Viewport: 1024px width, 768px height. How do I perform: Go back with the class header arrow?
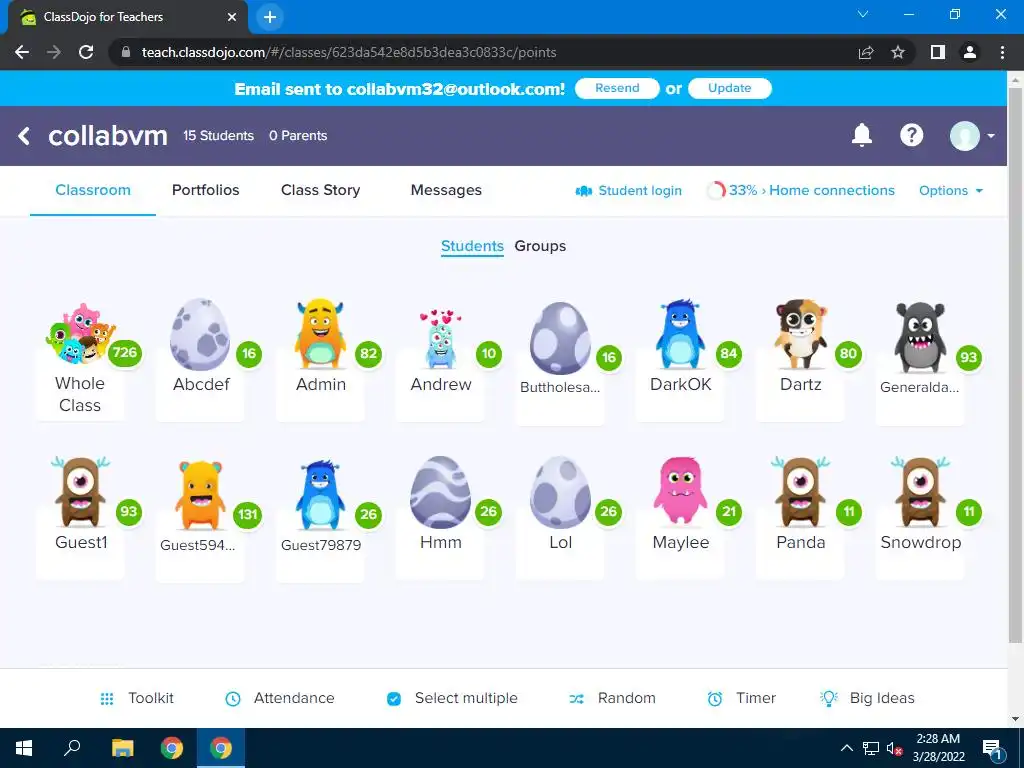[x=24, y=136]
